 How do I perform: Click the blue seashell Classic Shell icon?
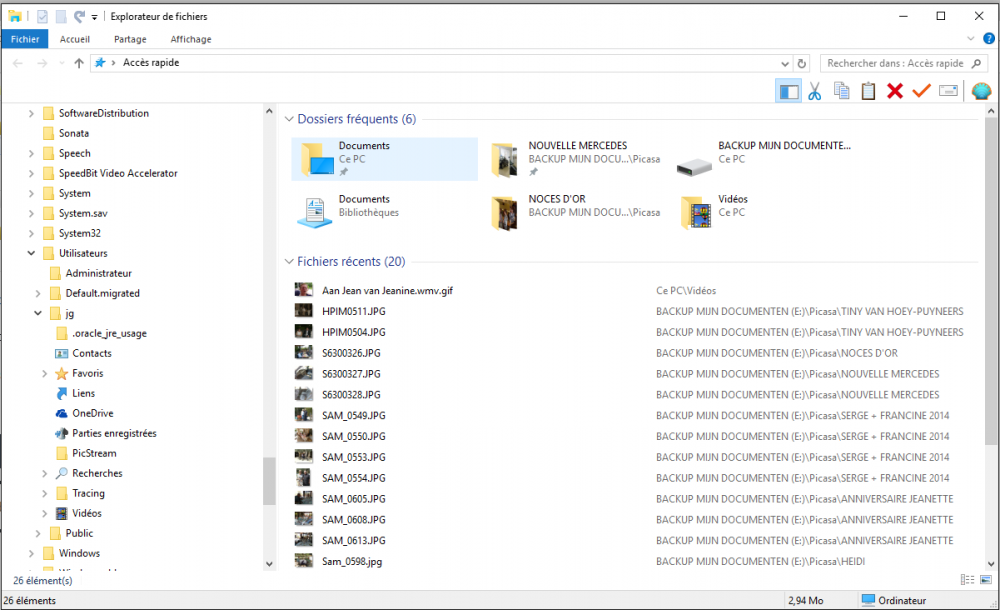pos(980,90)
